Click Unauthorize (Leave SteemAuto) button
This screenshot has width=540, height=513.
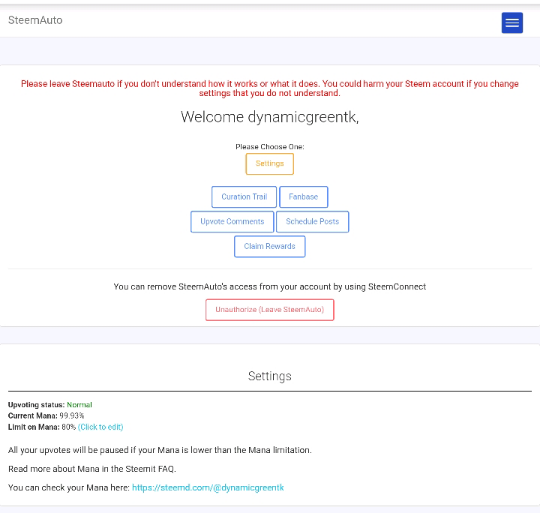270,310
